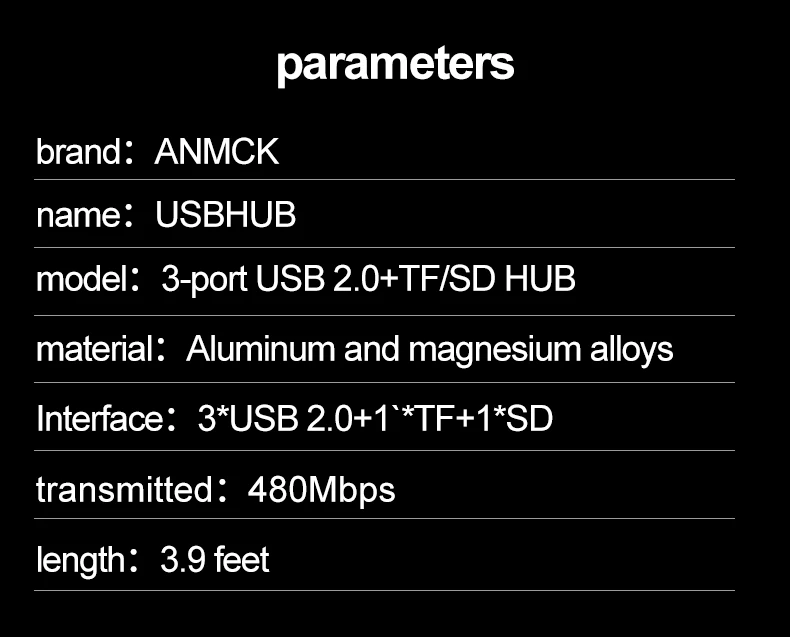This screenshot has height=637, width=790.
Task: Select the "3.9 feet" value
Action: click(215, 560)
